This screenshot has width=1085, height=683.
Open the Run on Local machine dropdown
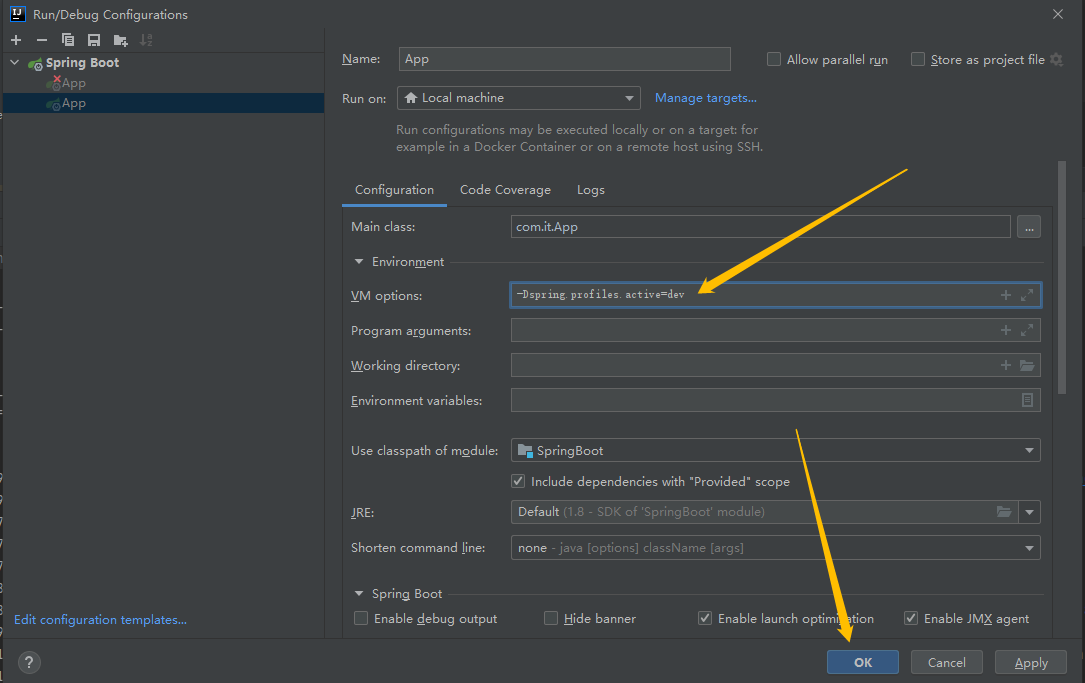click(x=519, y=98)
